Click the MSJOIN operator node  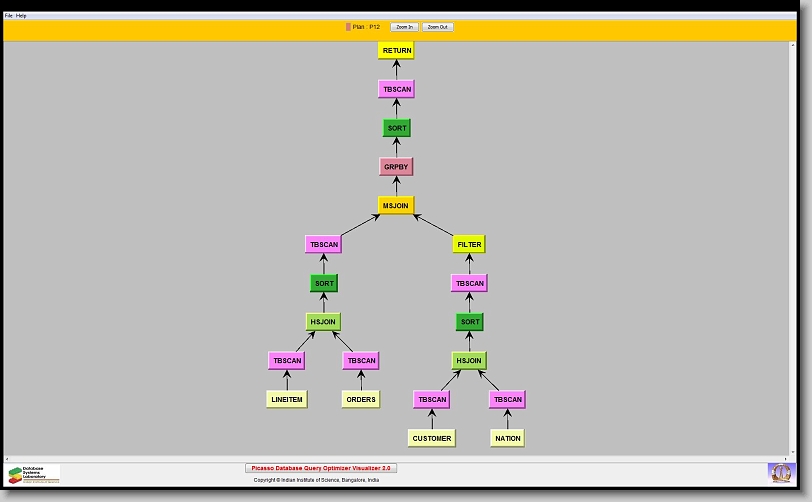click(396, 206)
